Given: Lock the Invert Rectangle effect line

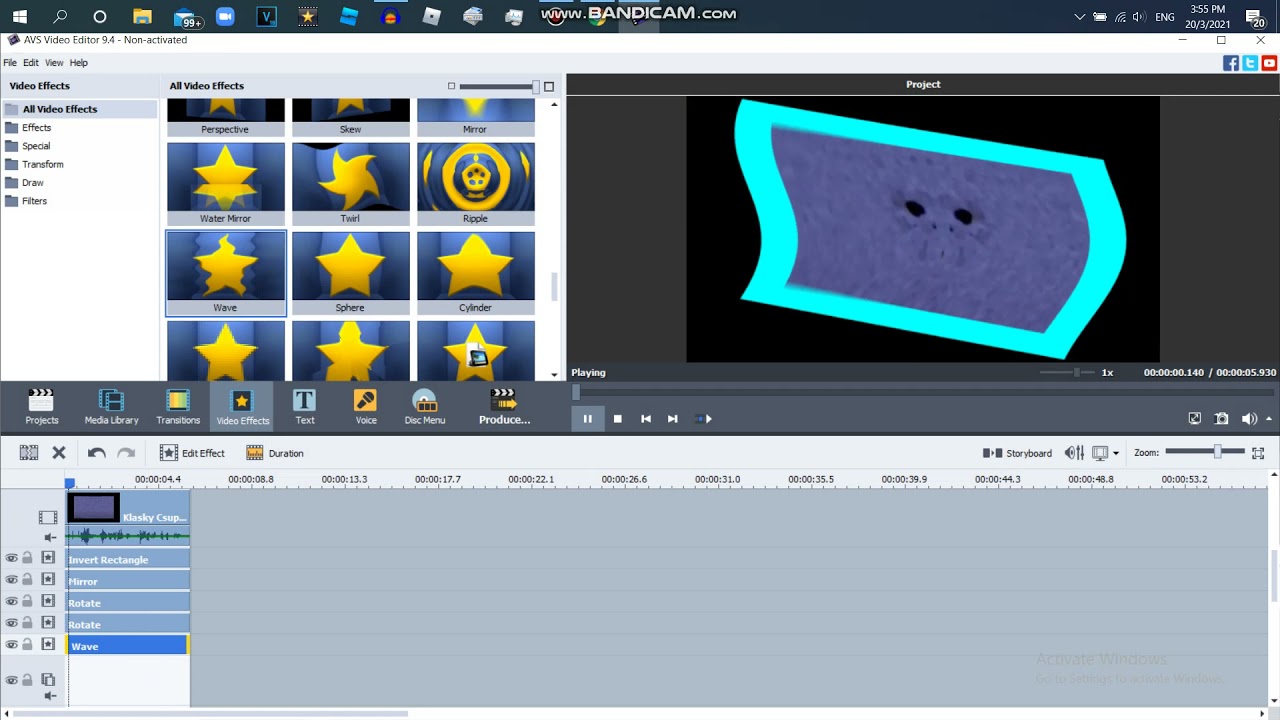Looking at the screenshot, I should [28, 558].
